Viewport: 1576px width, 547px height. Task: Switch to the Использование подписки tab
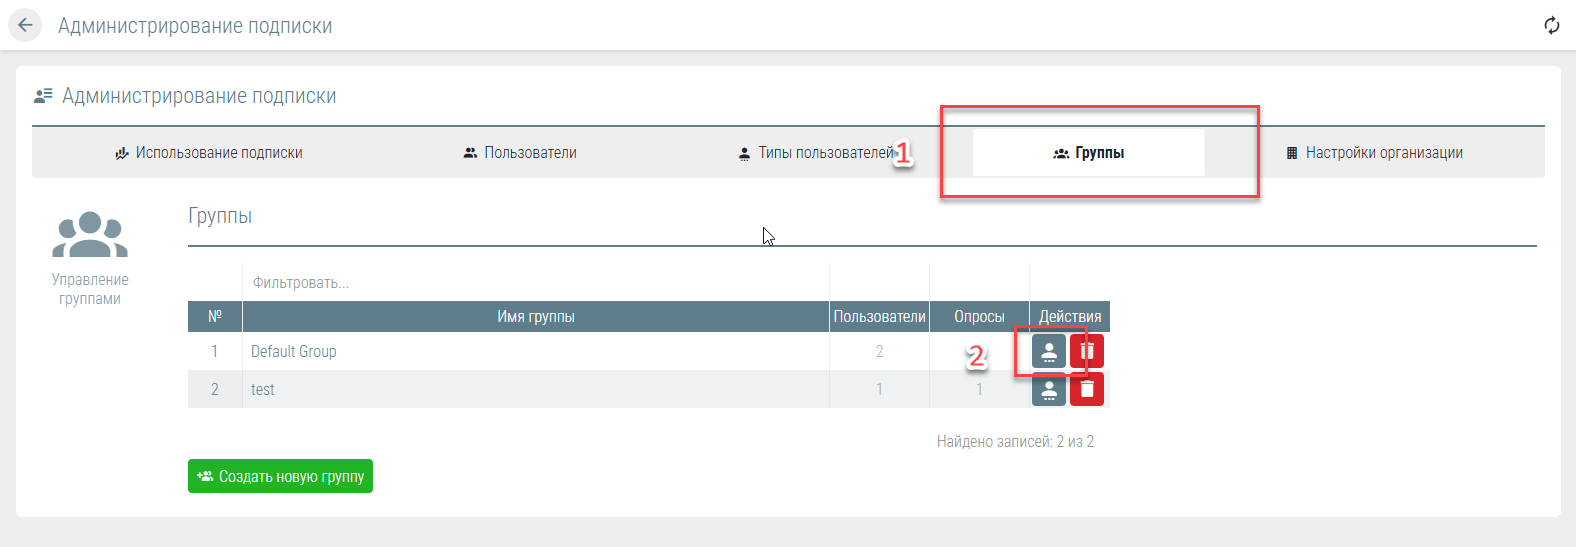coord(209,153)
